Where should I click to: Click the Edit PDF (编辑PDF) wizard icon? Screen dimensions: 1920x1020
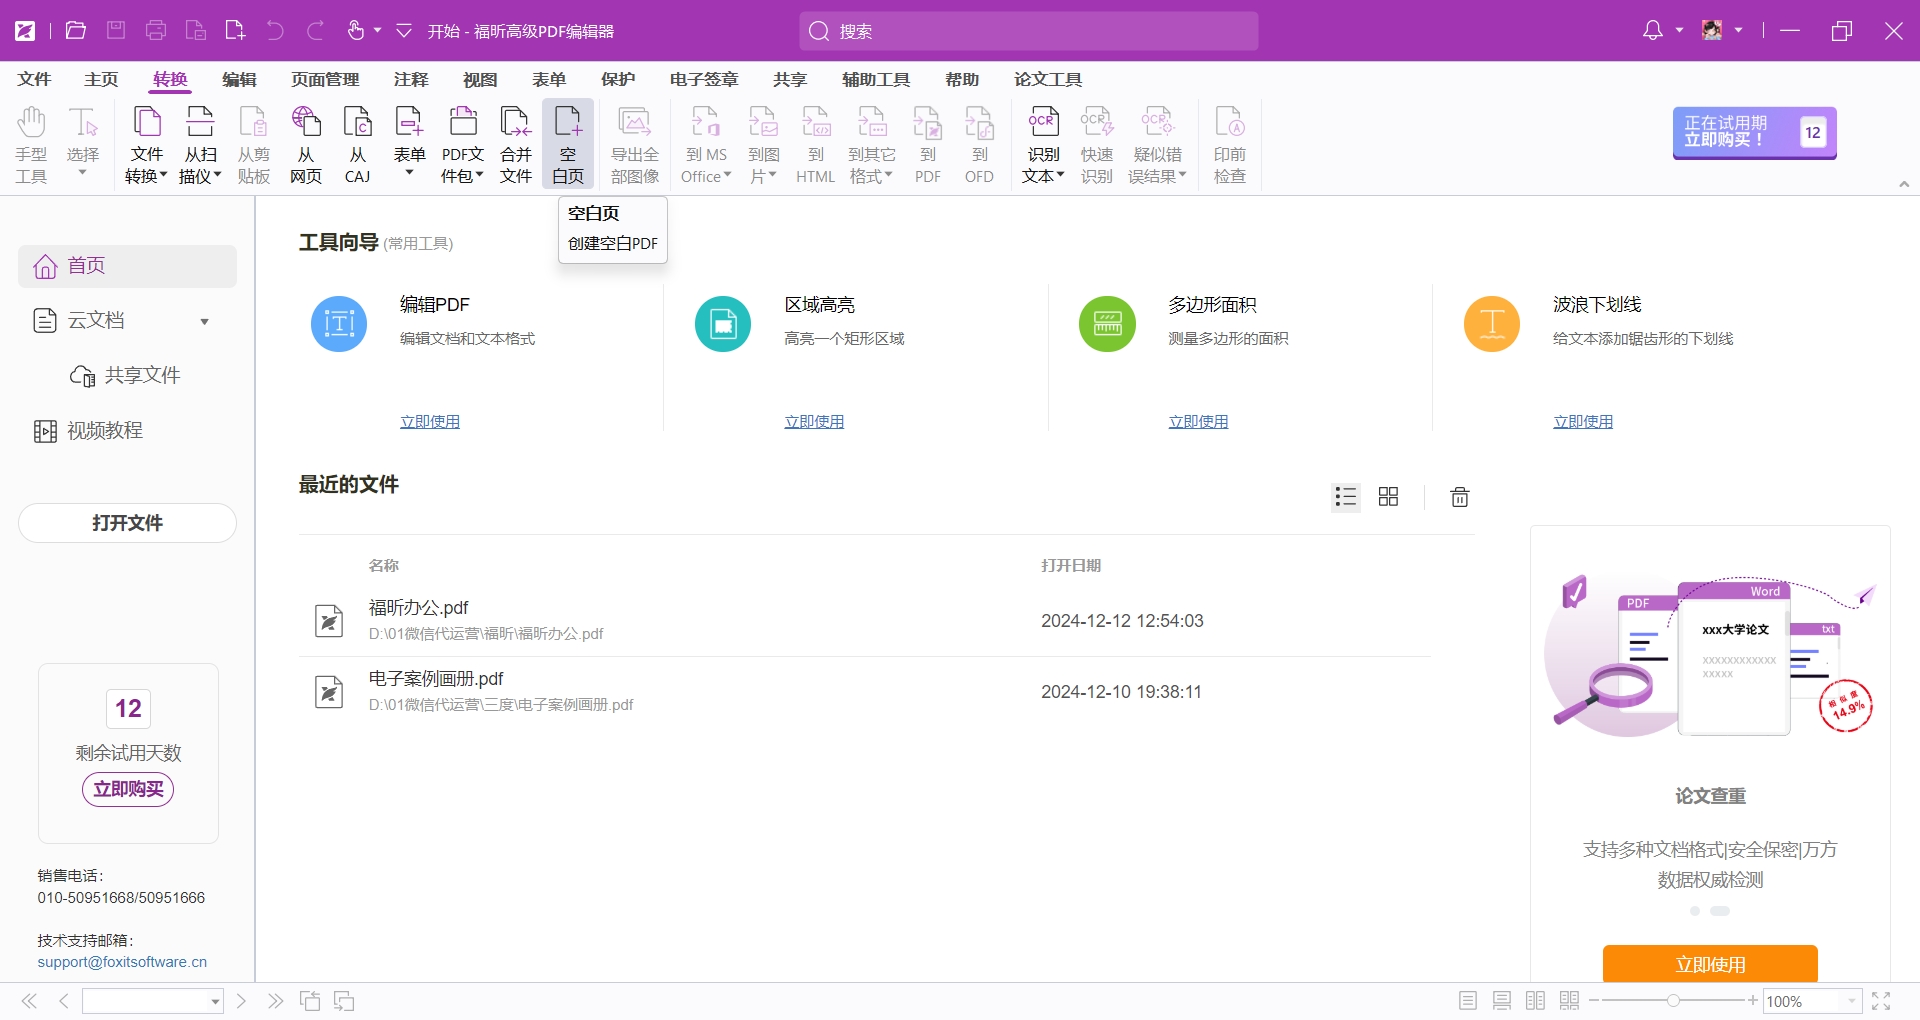pos(339,324)
